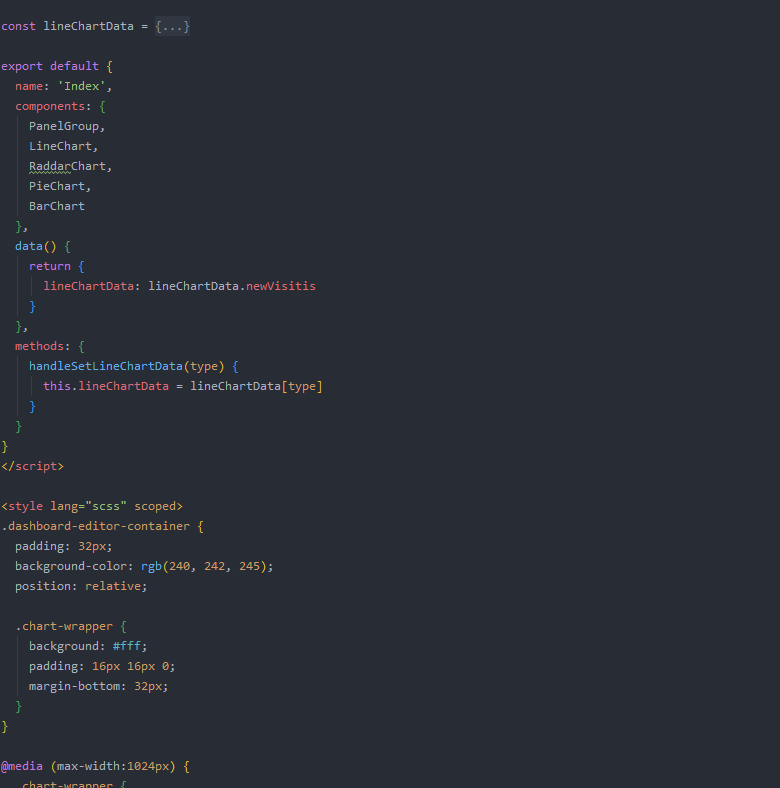Click 'this.lineChartData' assignment target
780x788 pixels.
coord(106,386)
